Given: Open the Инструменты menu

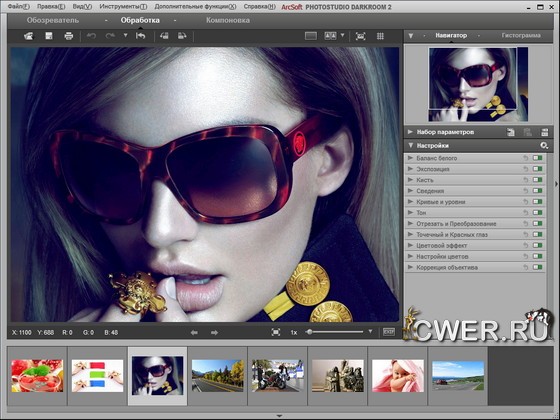Looking at the screenshot, I should click(123, 7).
